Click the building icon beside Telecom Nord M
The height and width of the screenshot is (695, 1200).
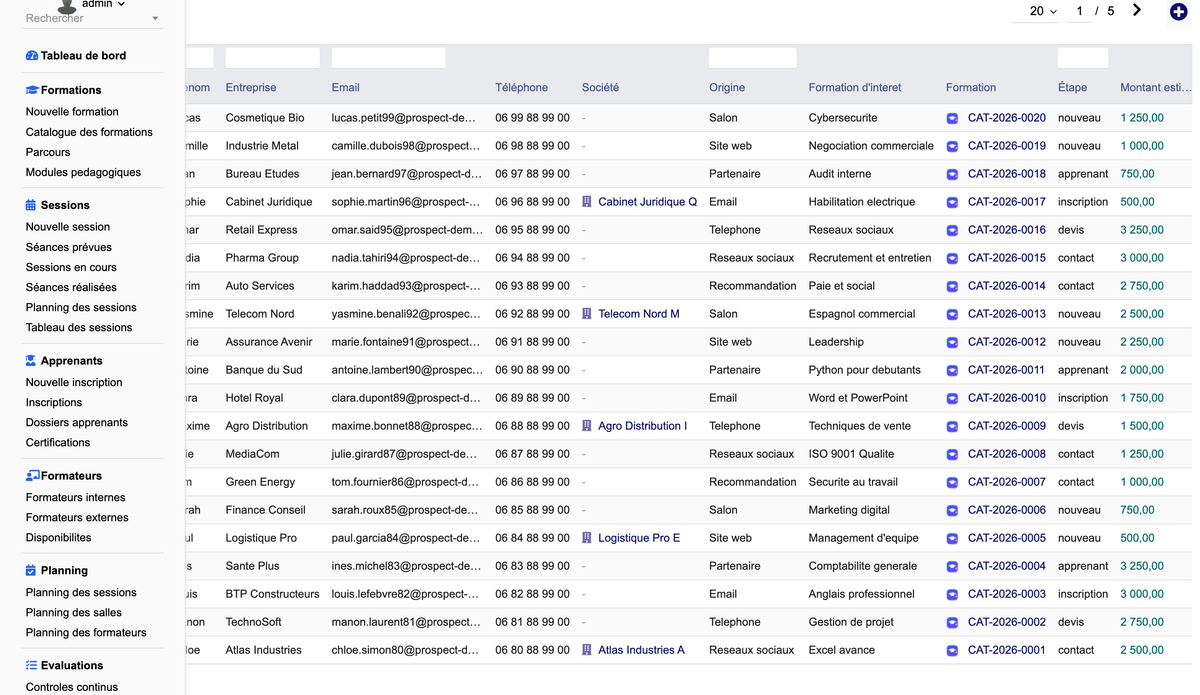587,314
